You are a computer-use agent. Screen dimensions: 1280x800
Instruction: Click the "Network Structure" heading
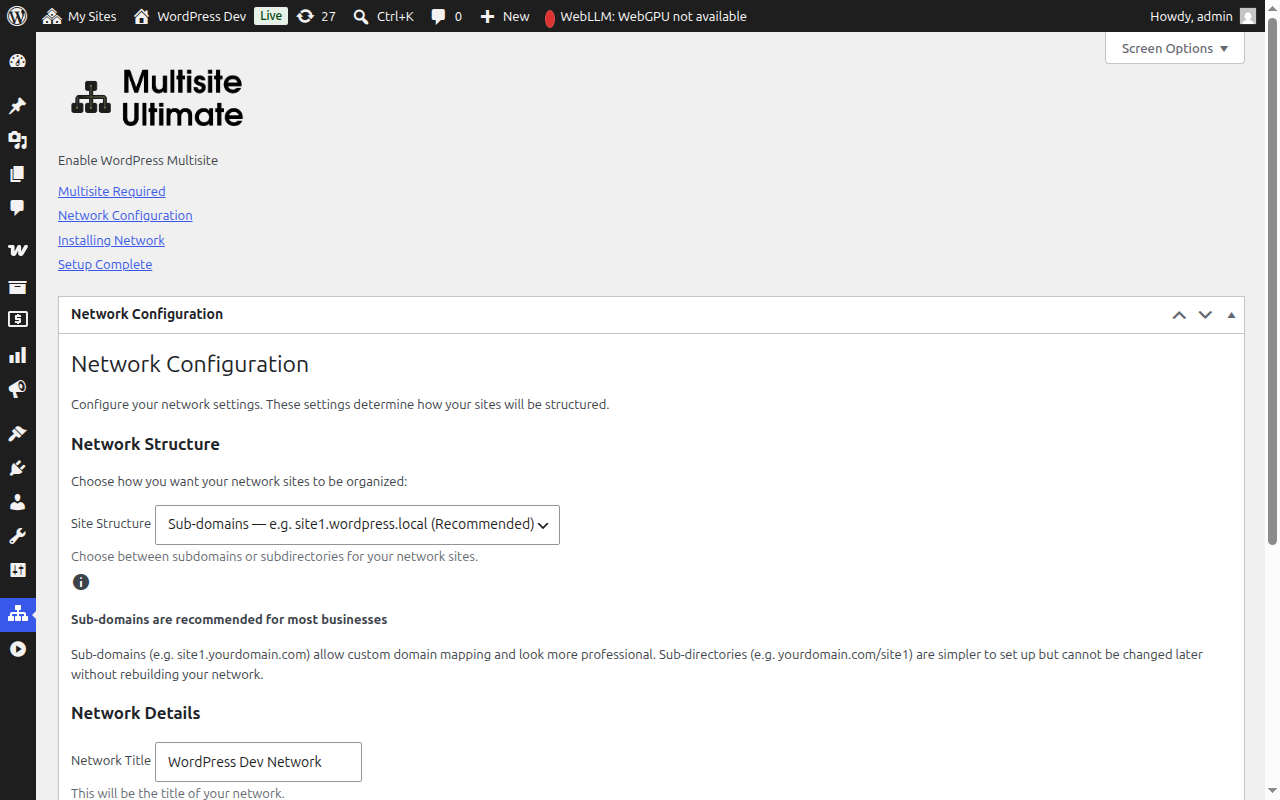pyautogui.click(x=145, y=444)
